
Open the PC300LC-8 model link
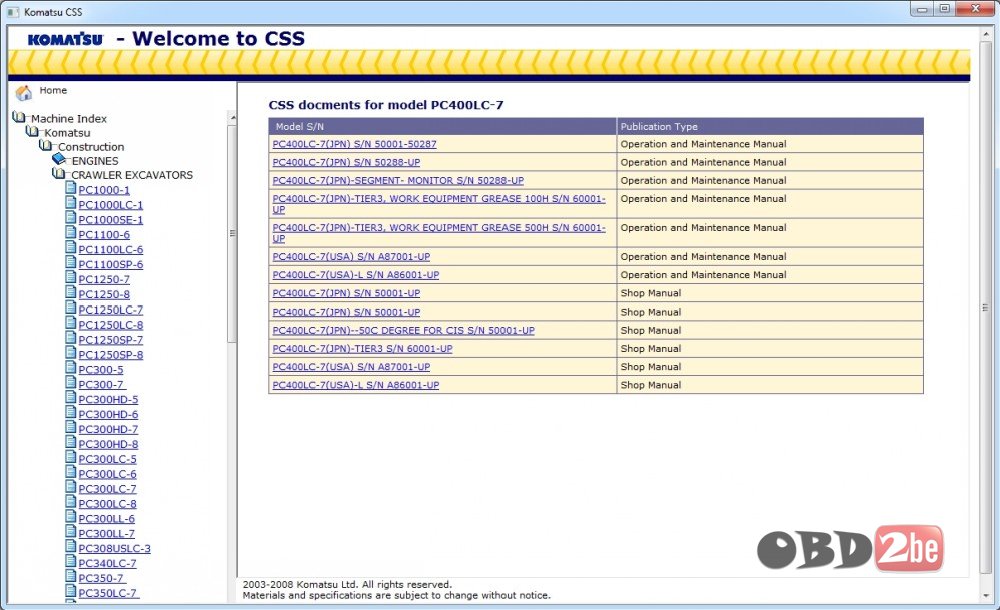pos(107,504)
